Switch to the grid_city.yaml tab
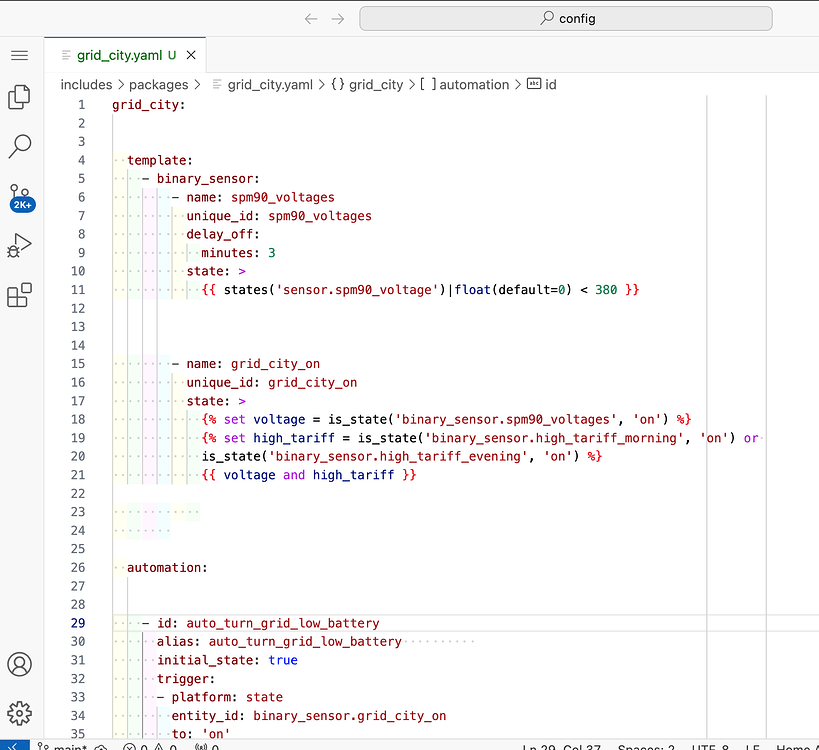 118,55
